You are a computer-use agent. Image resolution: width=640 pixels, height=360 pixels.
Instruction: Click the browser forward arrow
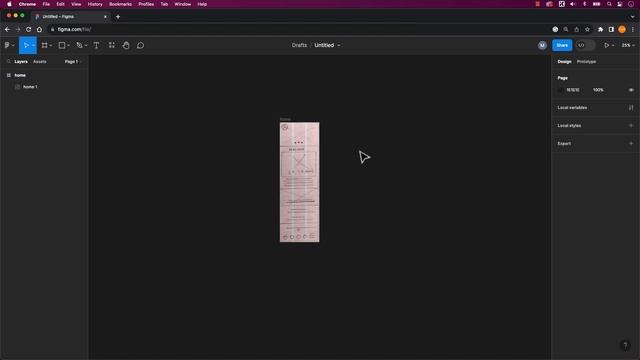coord(18,29)
